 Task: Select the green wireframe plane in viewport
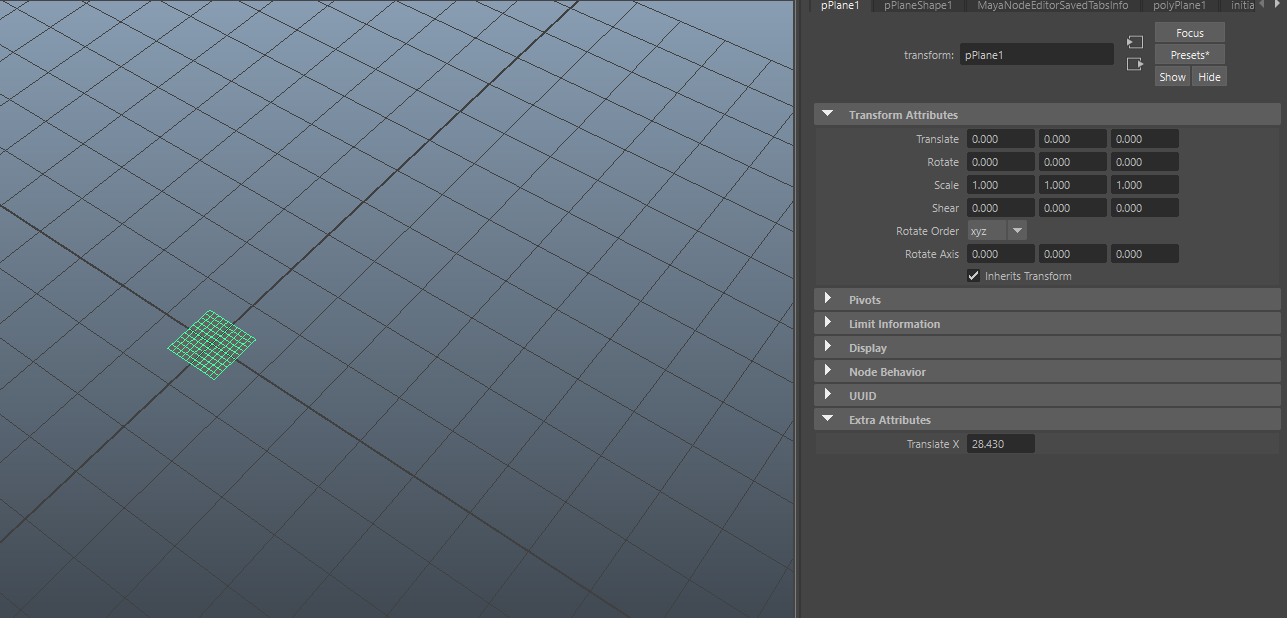tap(211, 345)
